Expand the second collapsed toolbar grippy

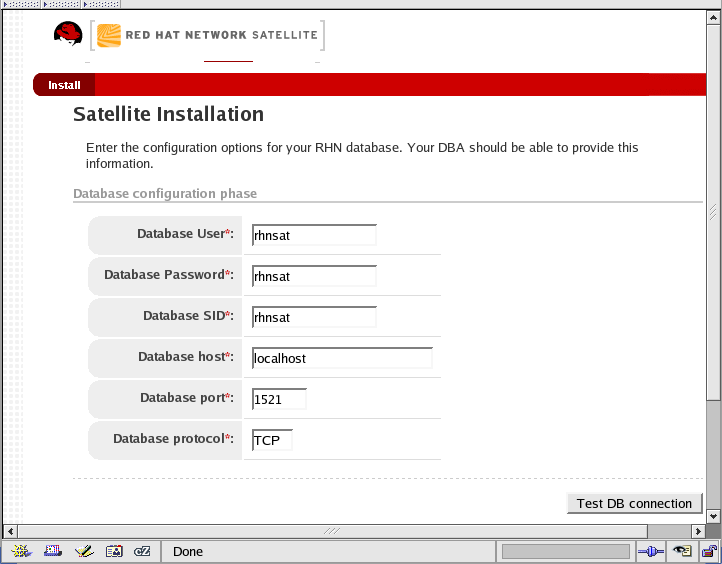tap(61, 4)
